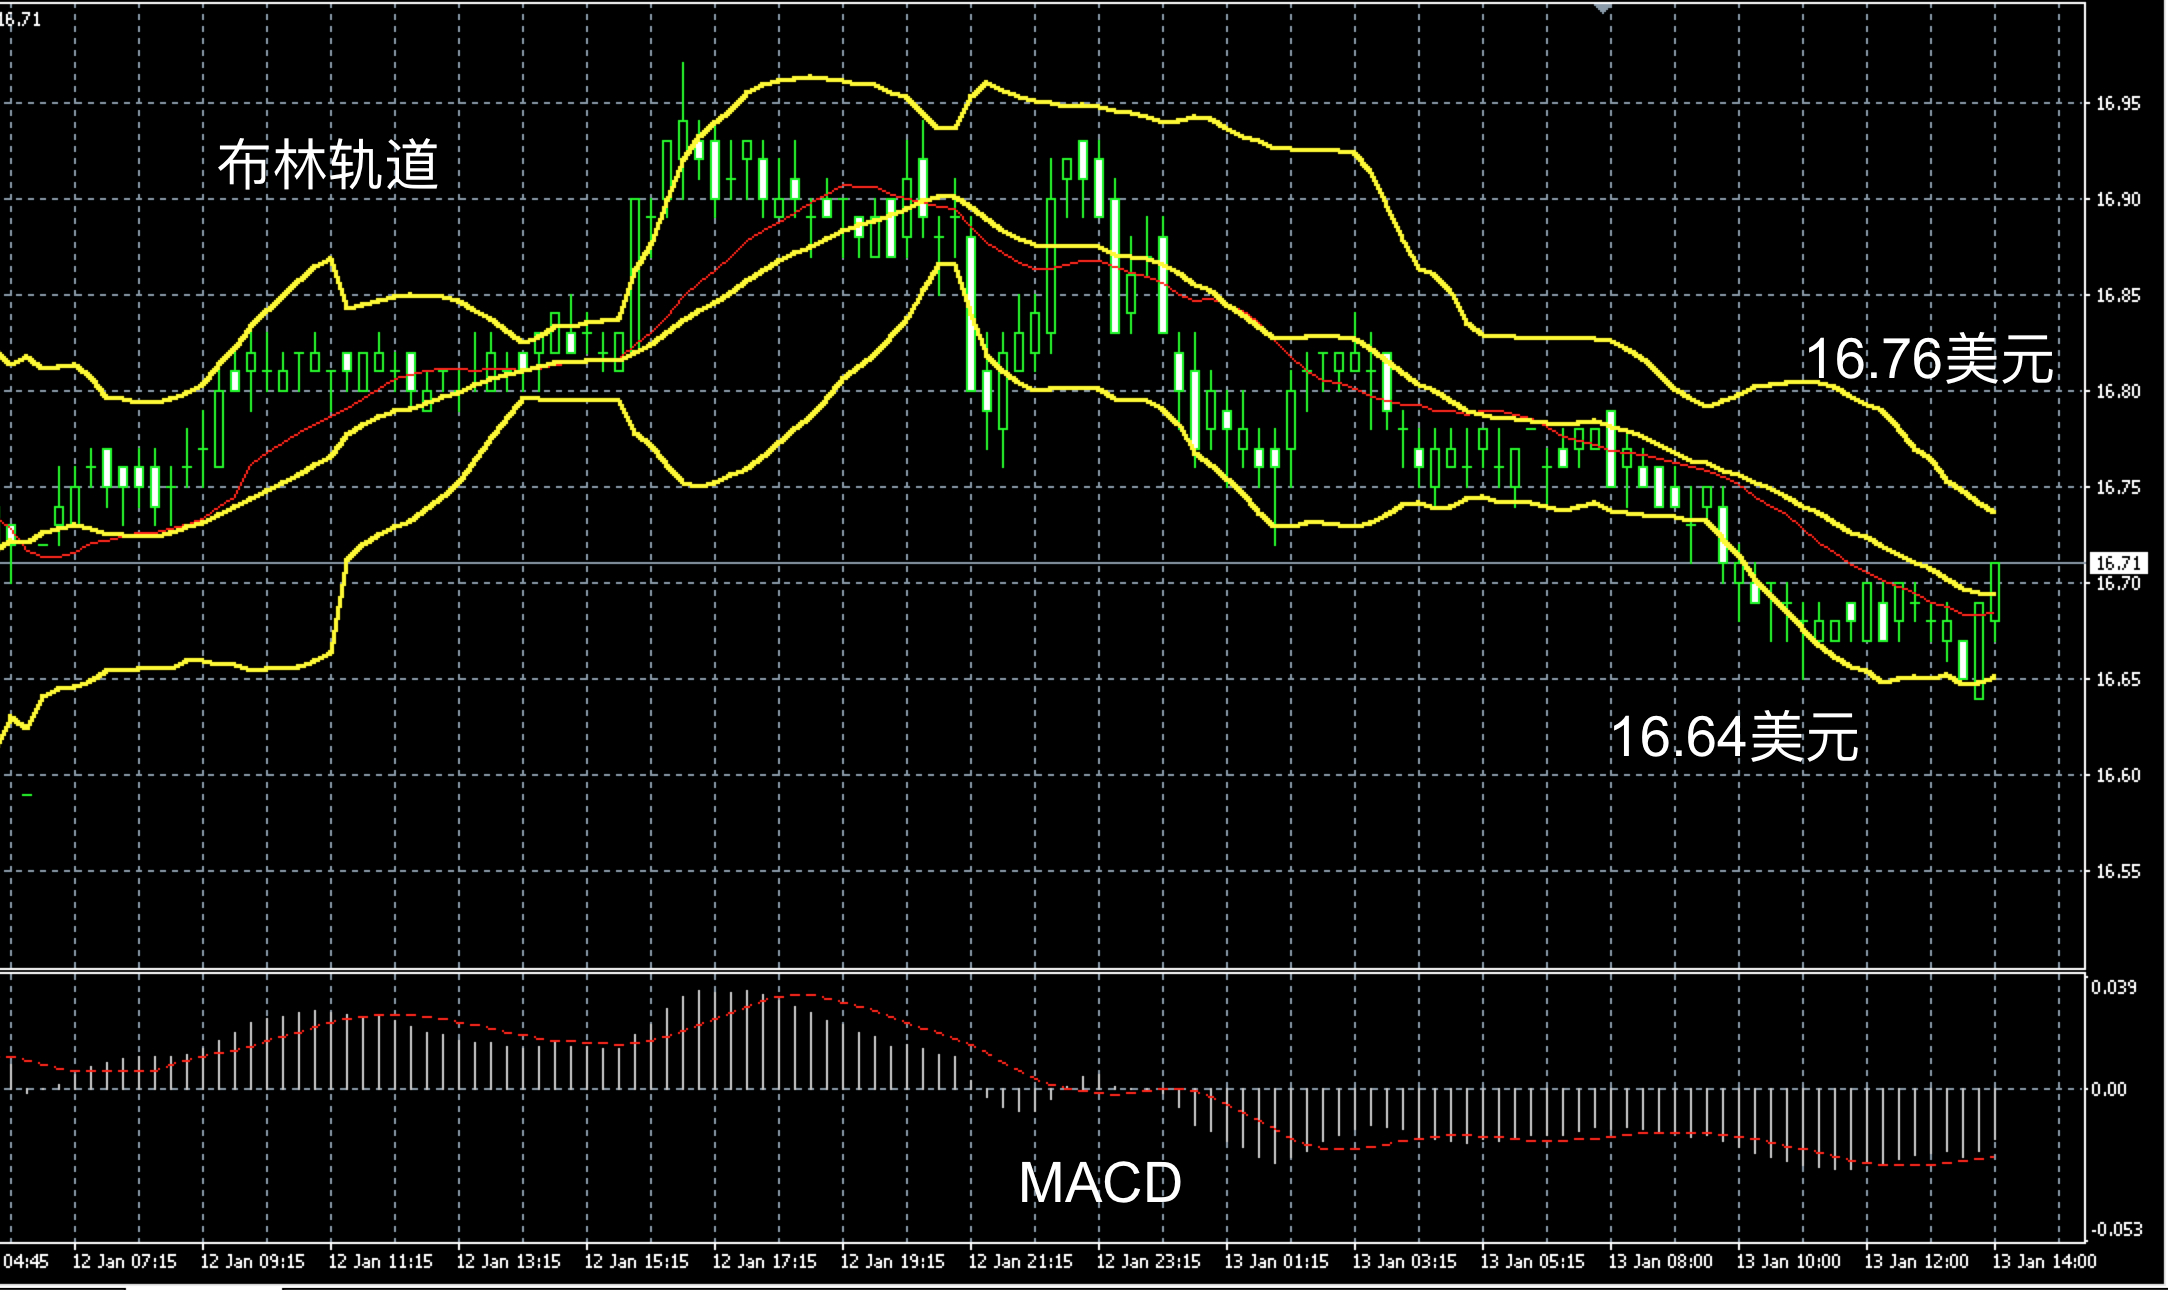Click the 12 Jan 07:15 time label

124,1262
